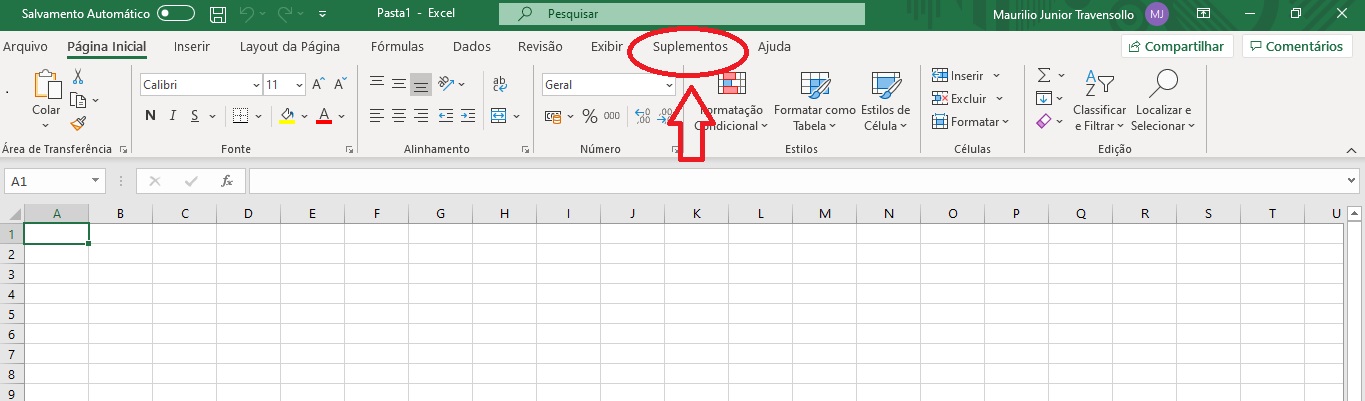This screenshot has width=1365, height=401.
Task: Toggle bold formatting with N button
Action: 150,116
